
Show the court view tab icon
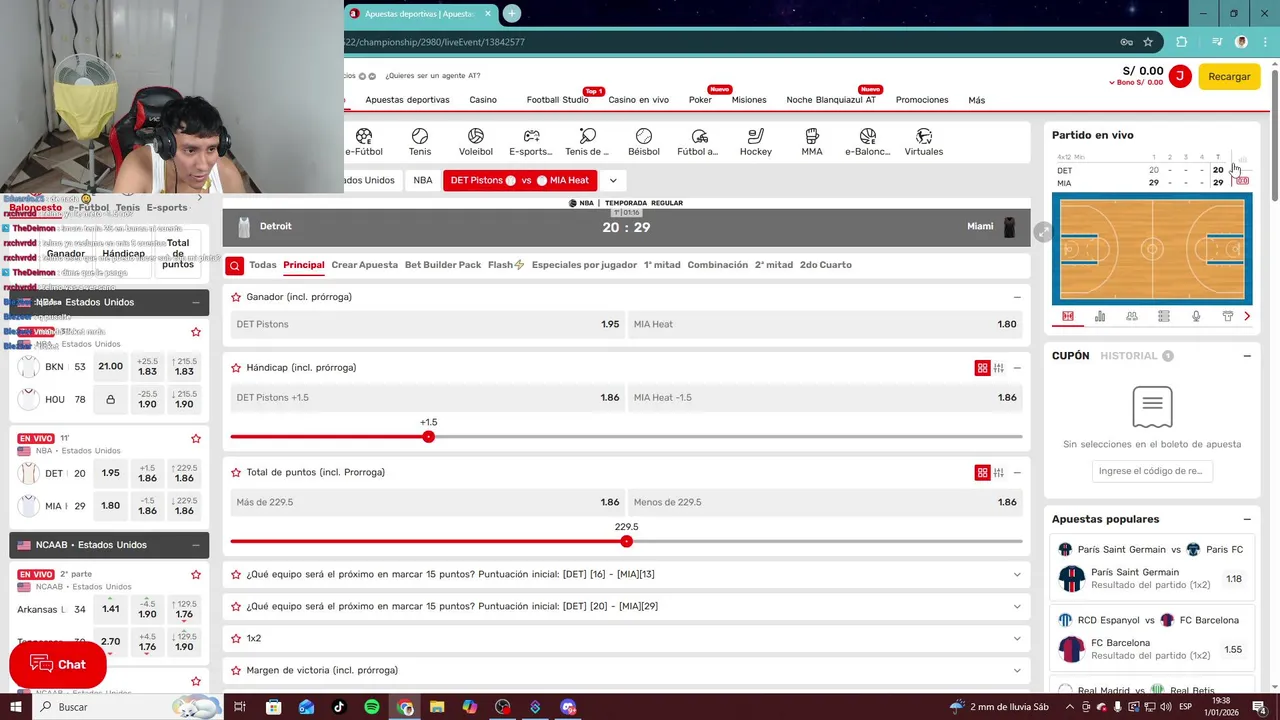coord(1068,316)
